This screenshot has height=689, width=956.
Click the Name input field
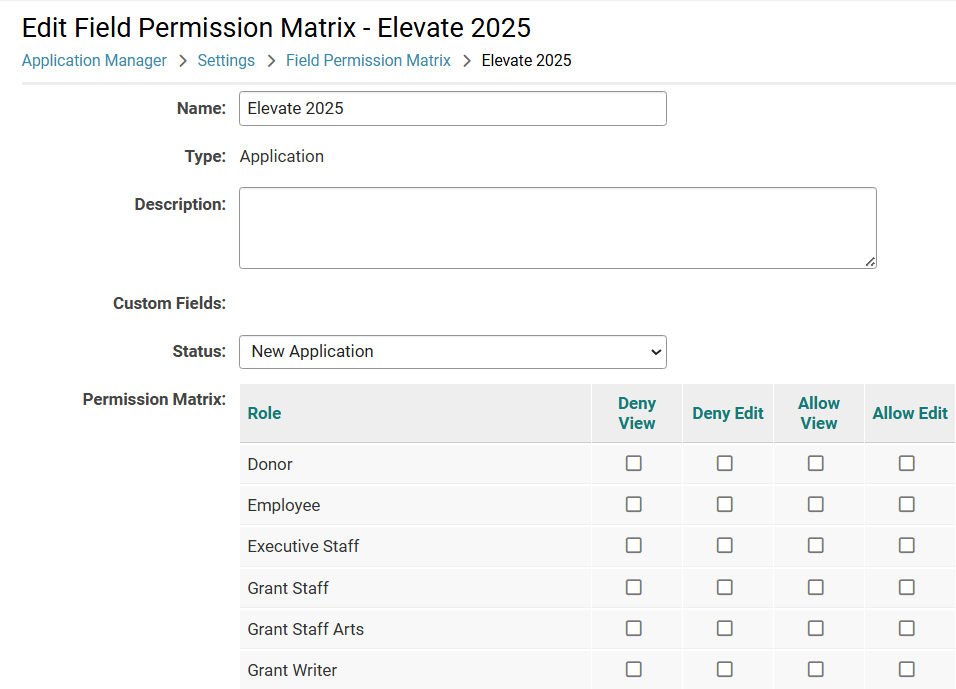click(x=452, y=109)
